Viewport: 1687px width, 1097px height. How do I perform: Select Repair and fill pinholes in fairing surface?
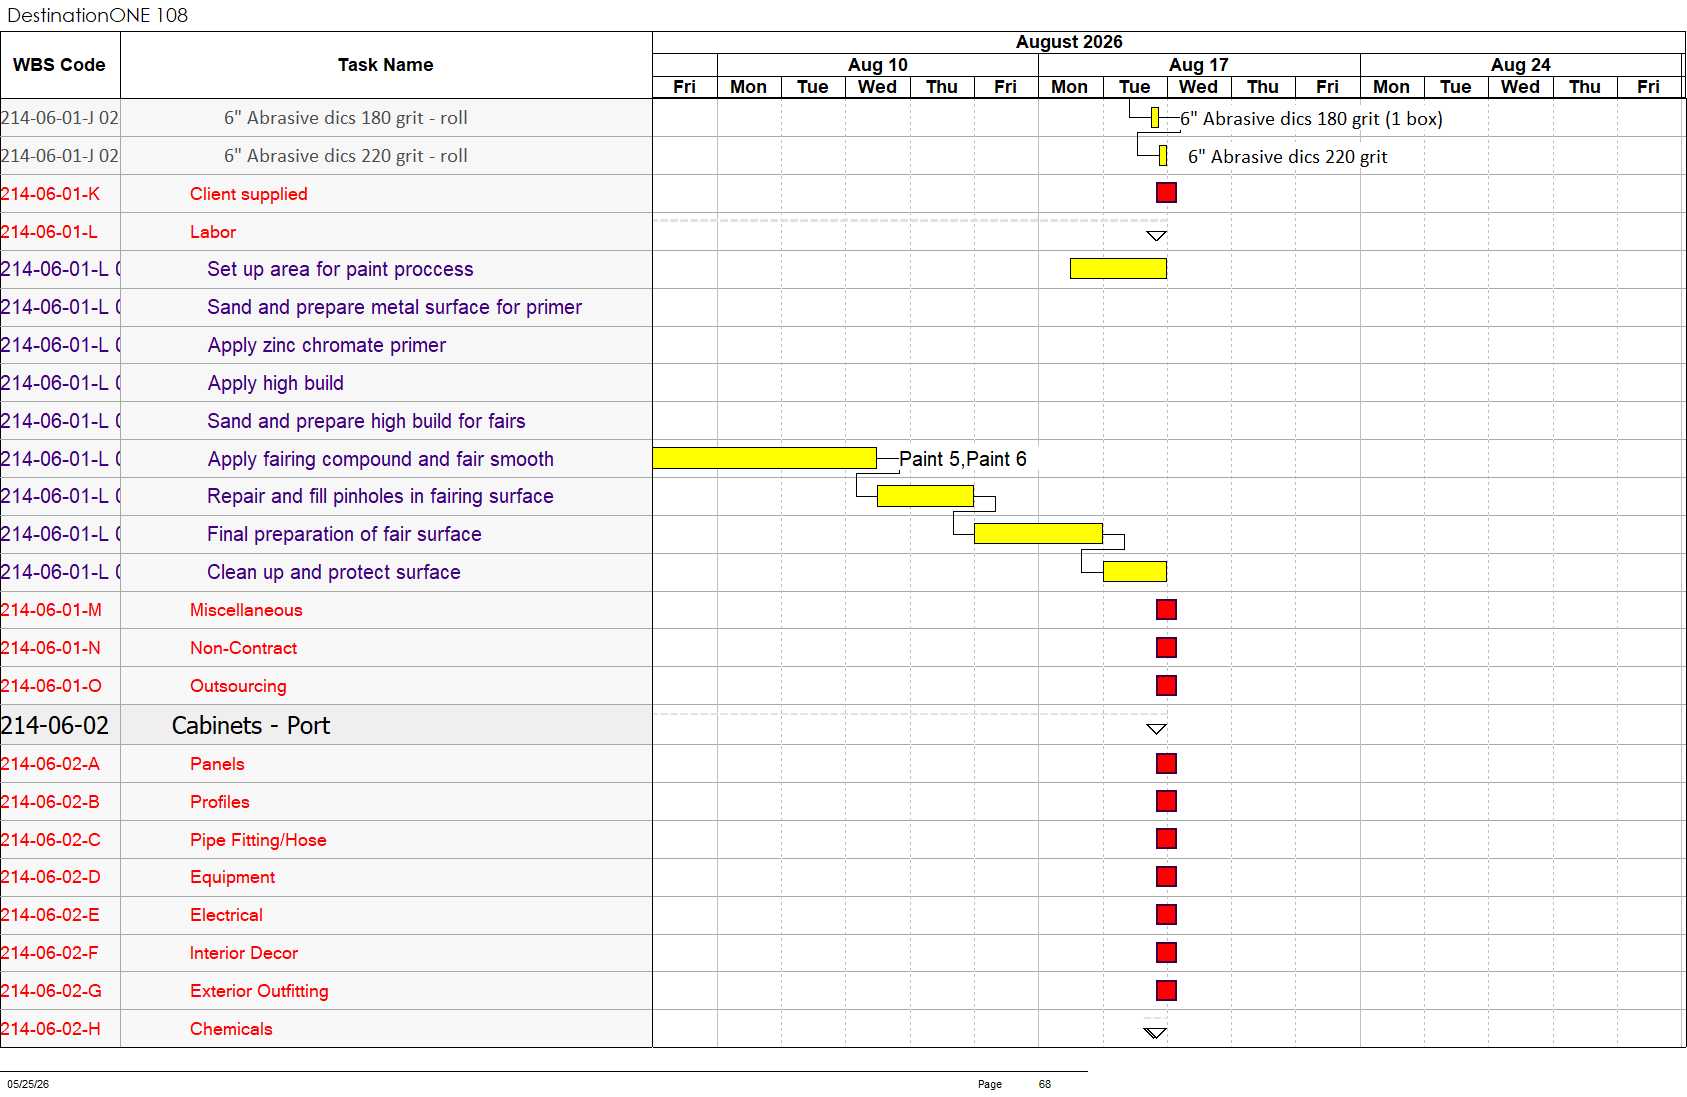(x=380, y=496)
